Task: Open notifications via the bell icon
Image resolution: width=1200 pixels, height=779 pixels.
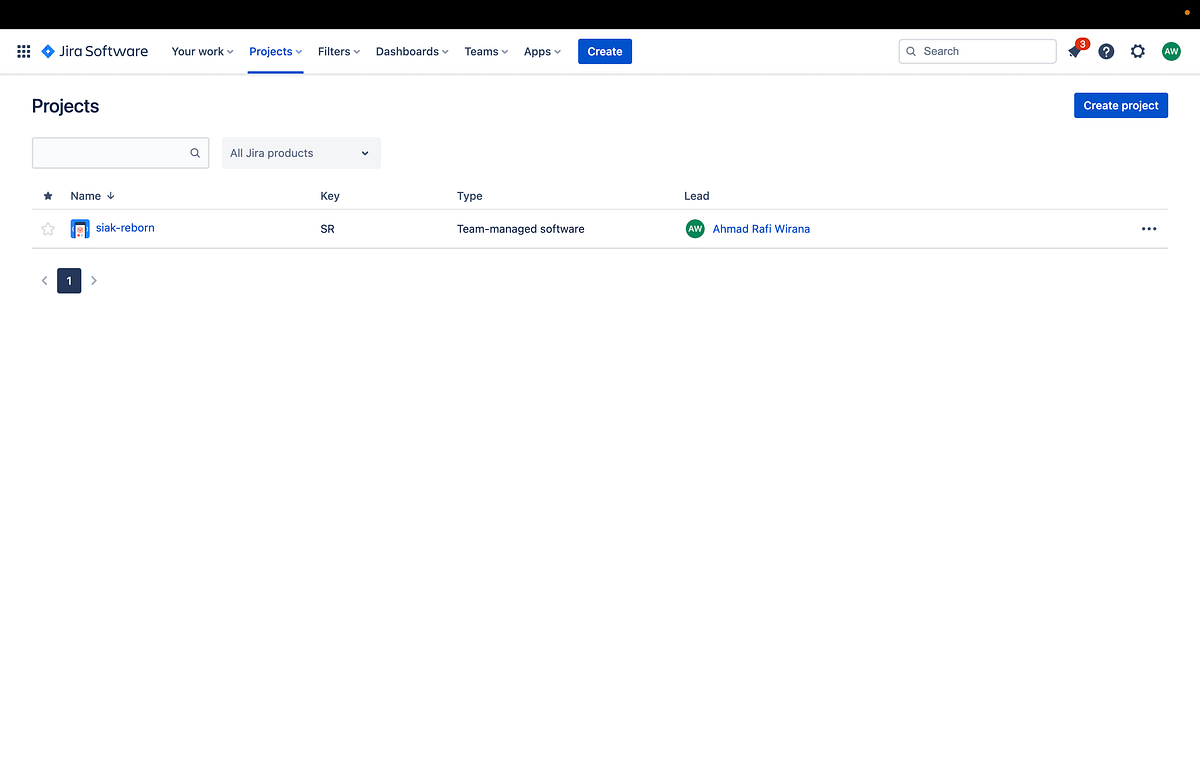Action: tap(1074, 51)
